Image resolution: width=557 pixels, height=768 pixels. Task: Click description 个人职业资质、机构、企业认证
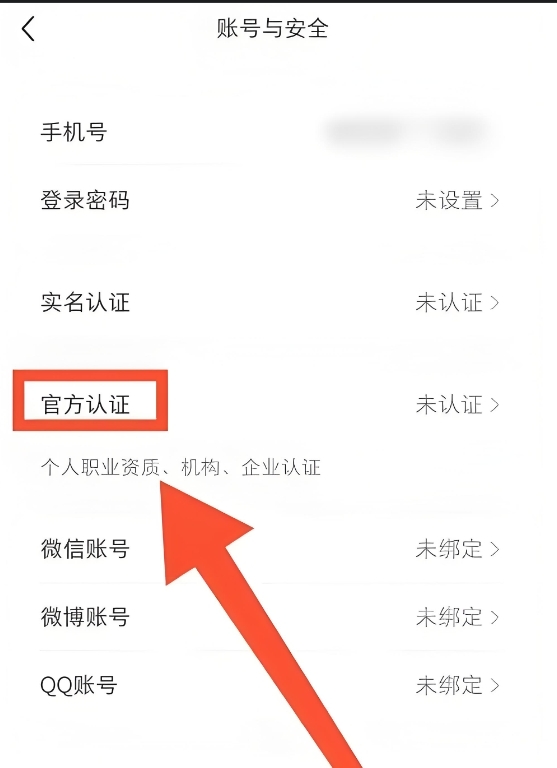pyautogui.click(x=180, y=467)
